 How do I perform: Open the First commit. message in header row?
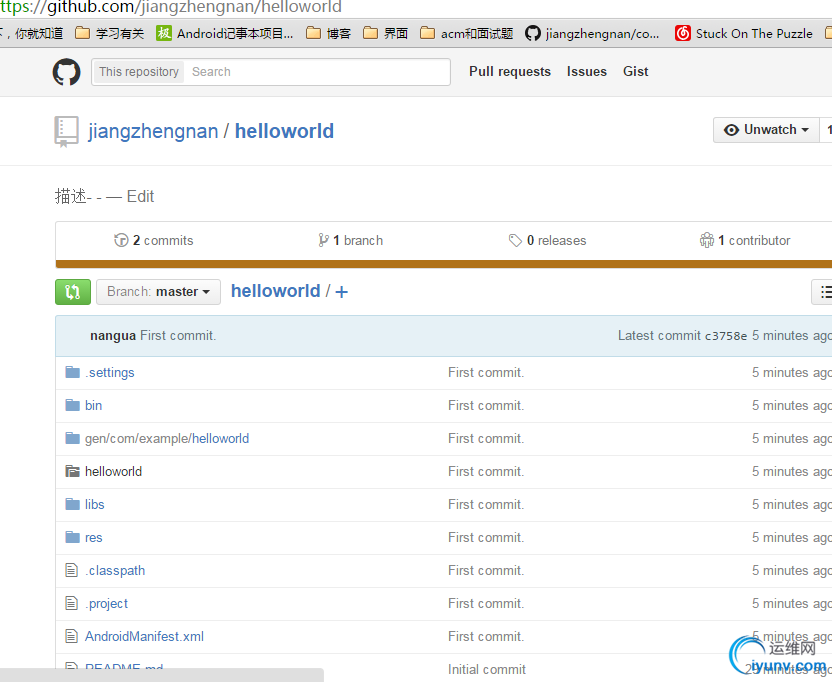click(178, 335)
